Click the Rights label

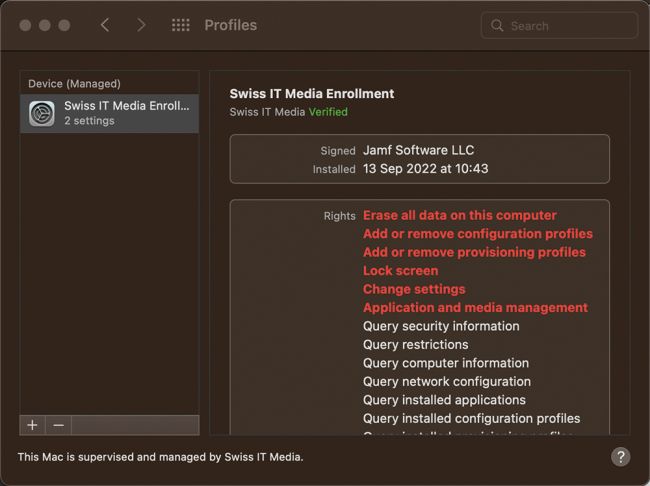pyautogui.click(x=340, y=216)
